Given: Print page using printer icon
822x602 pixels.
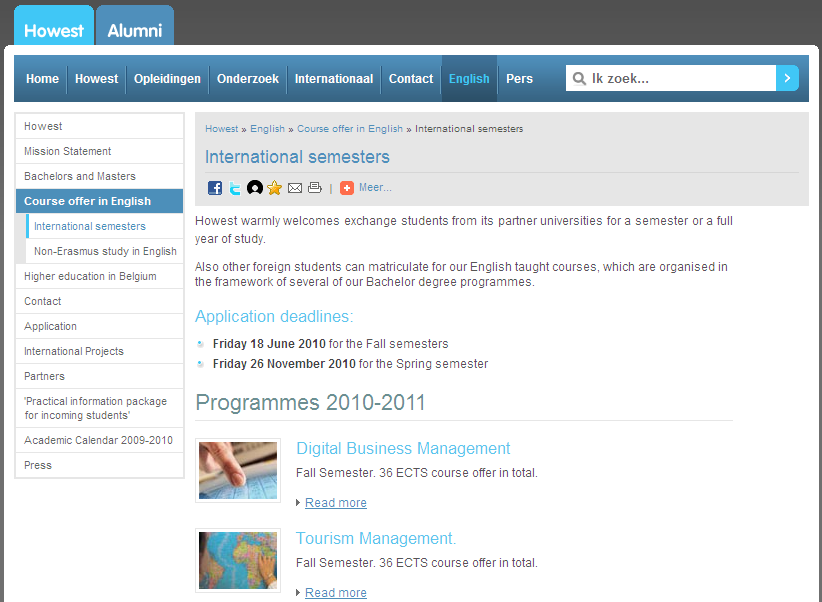Looking at the screenshot, I should coord(315,187).
